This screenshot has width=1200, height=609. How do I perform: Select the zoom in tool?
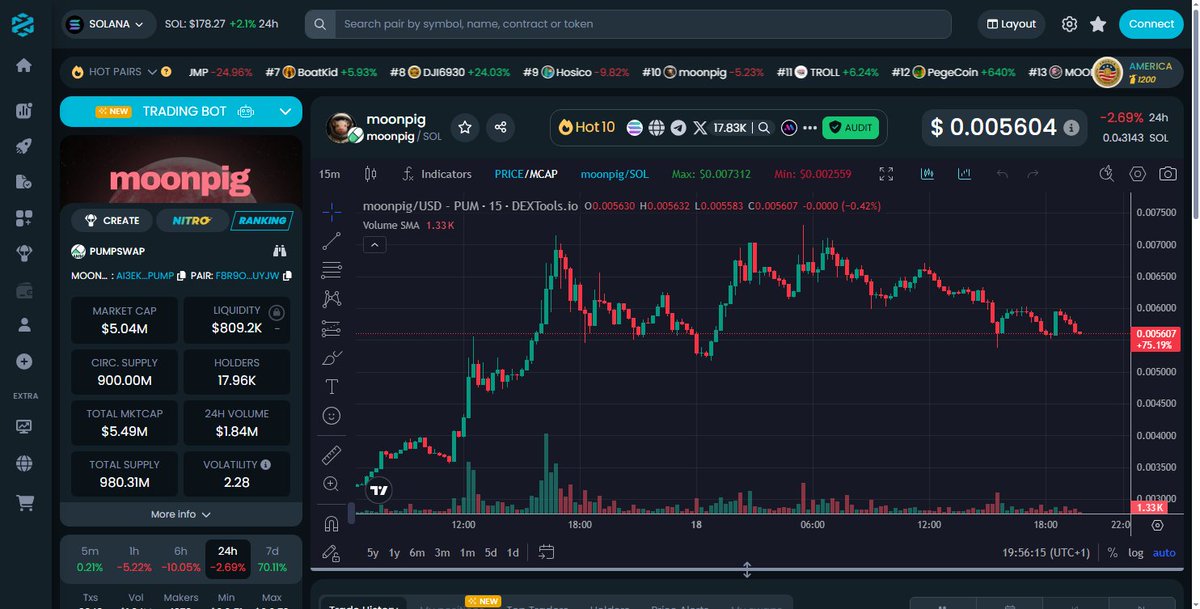click(x=332, y=484)
